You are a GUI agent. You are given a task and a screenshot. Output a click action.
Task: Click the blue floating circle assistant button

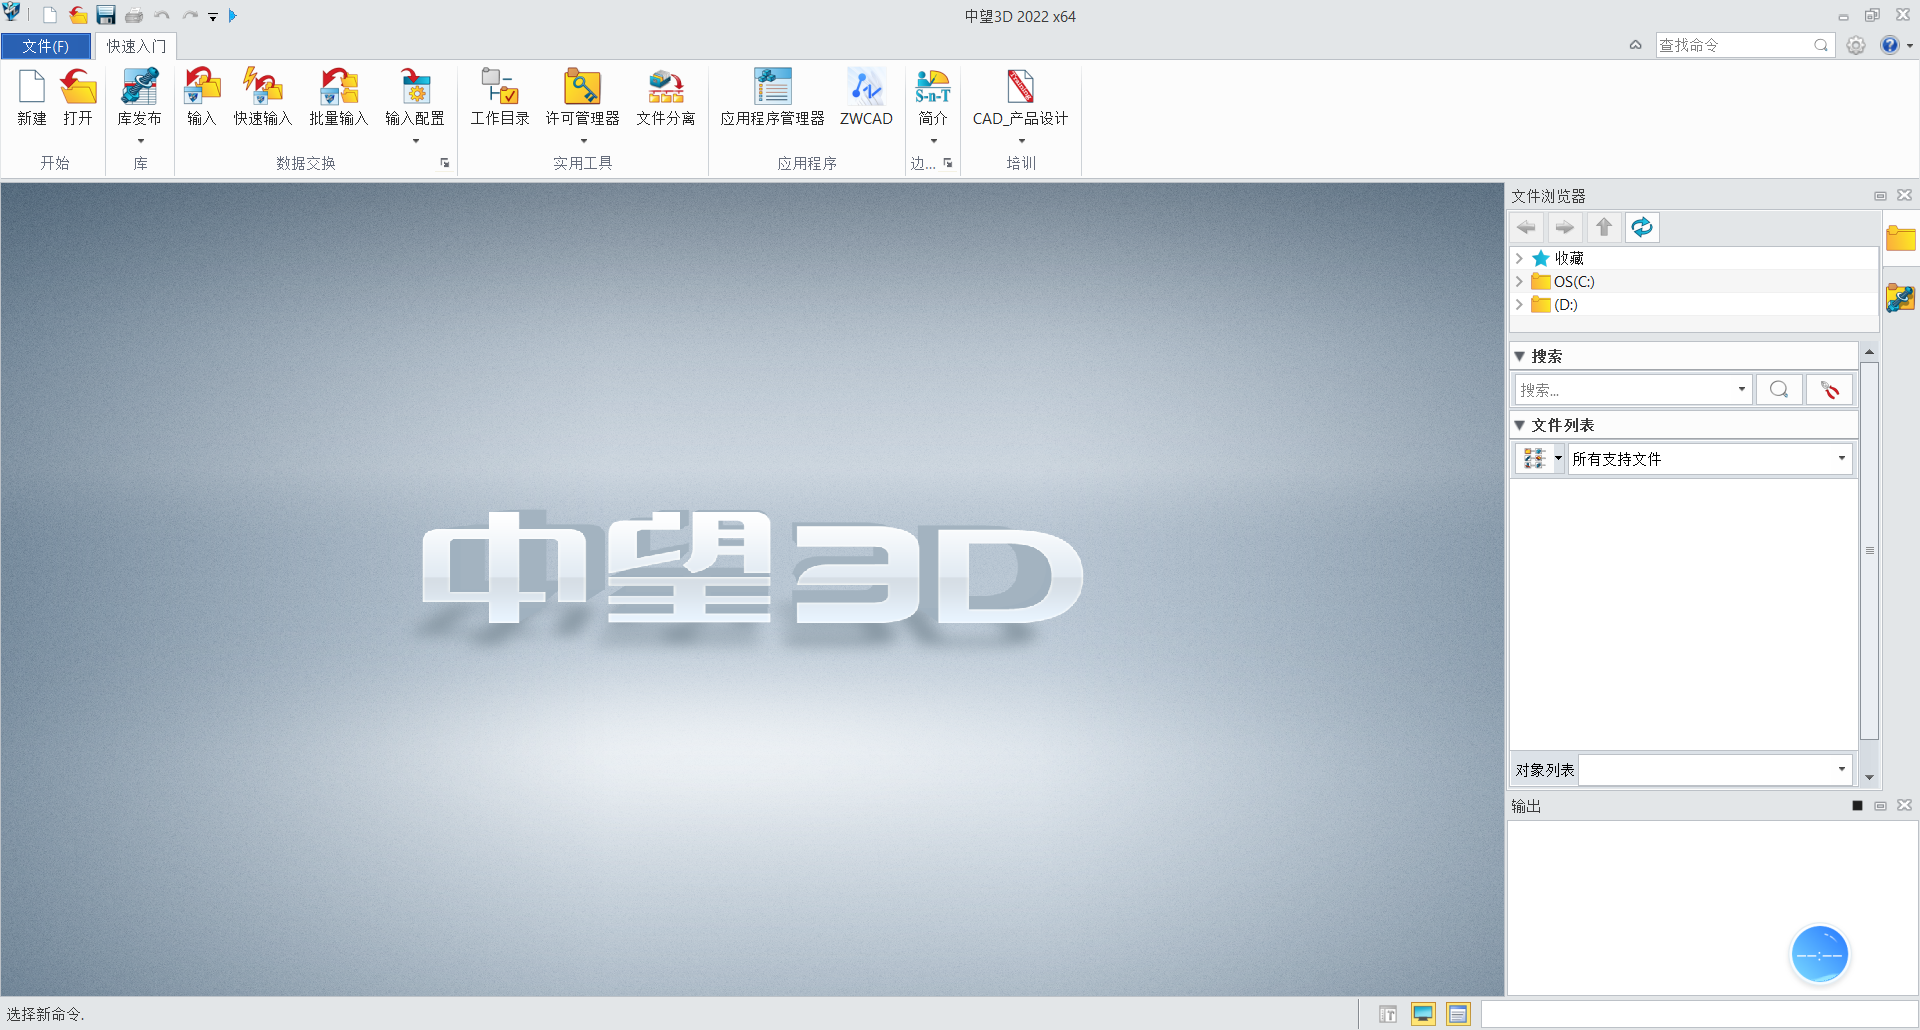pyautogui.click(x=1819, y=955)
